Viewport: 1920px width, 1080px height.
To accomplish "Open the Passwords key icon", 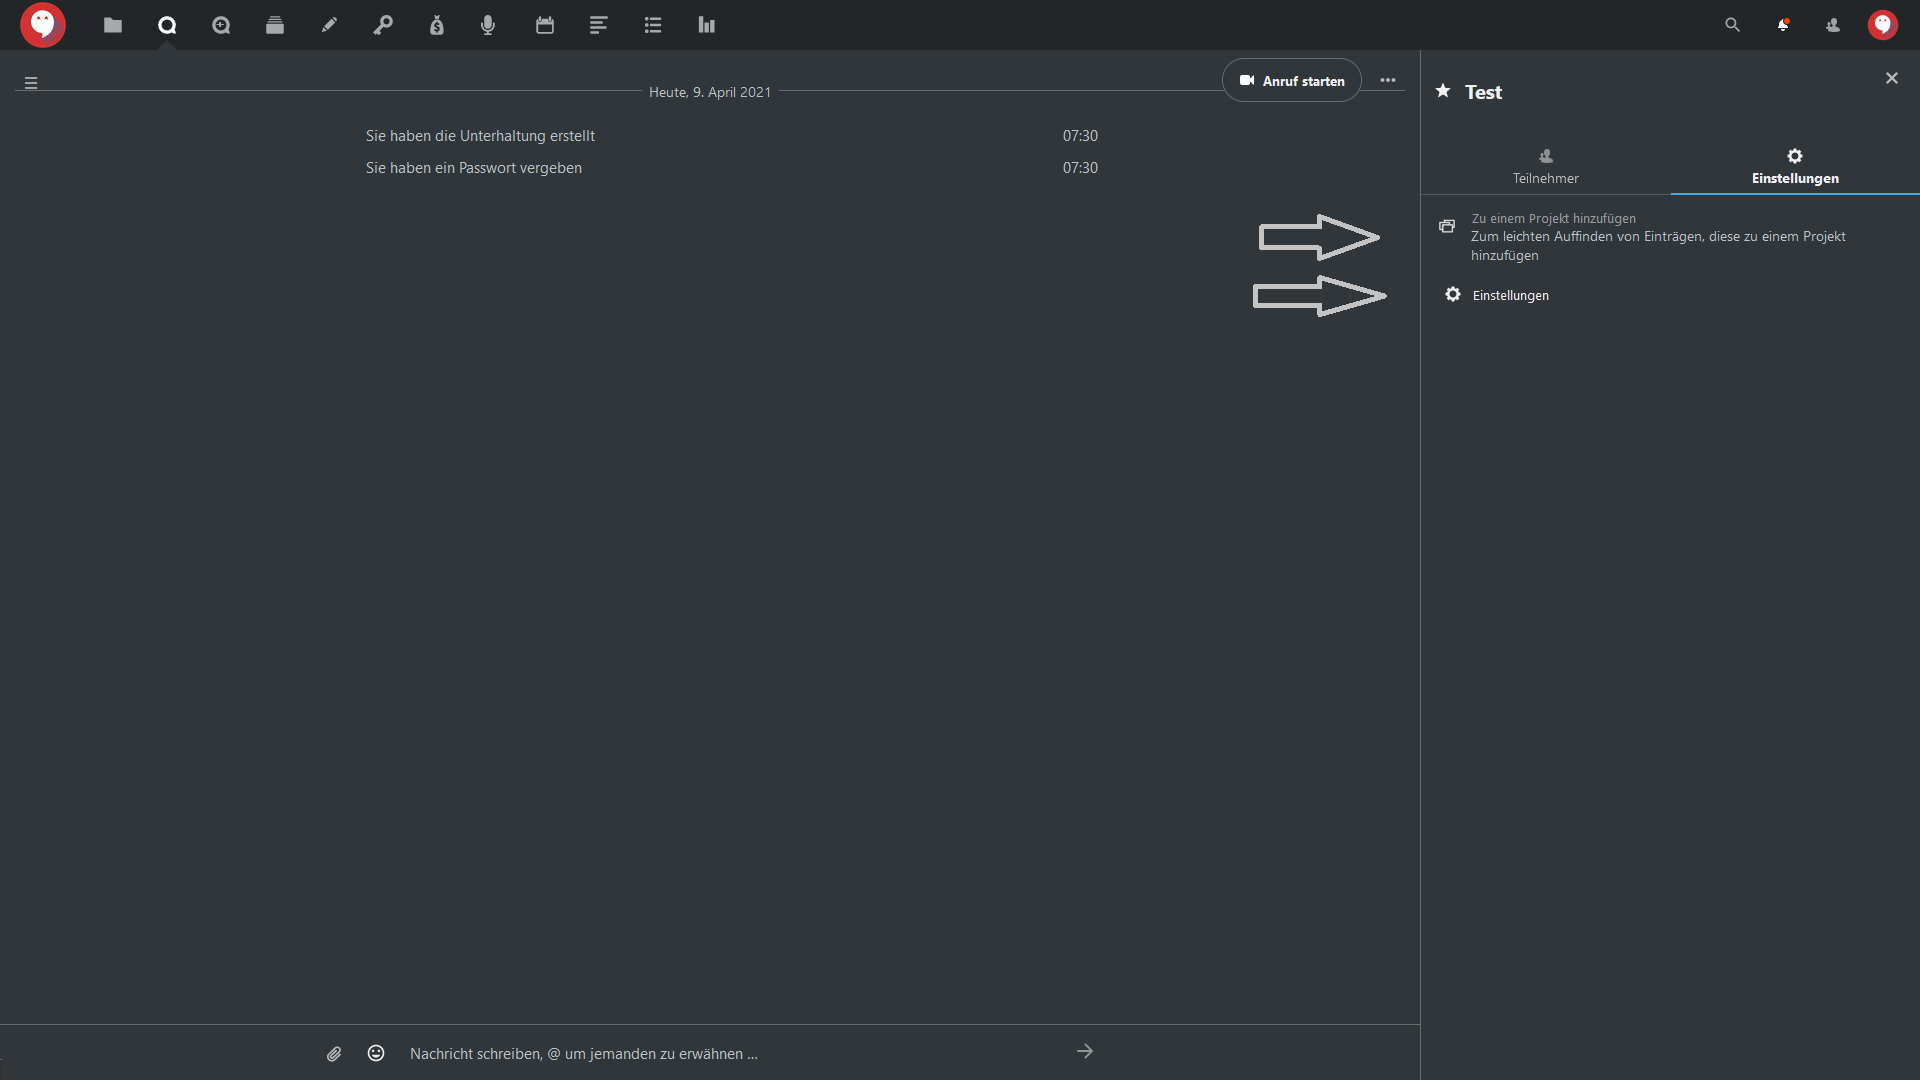I will point(383,25).
